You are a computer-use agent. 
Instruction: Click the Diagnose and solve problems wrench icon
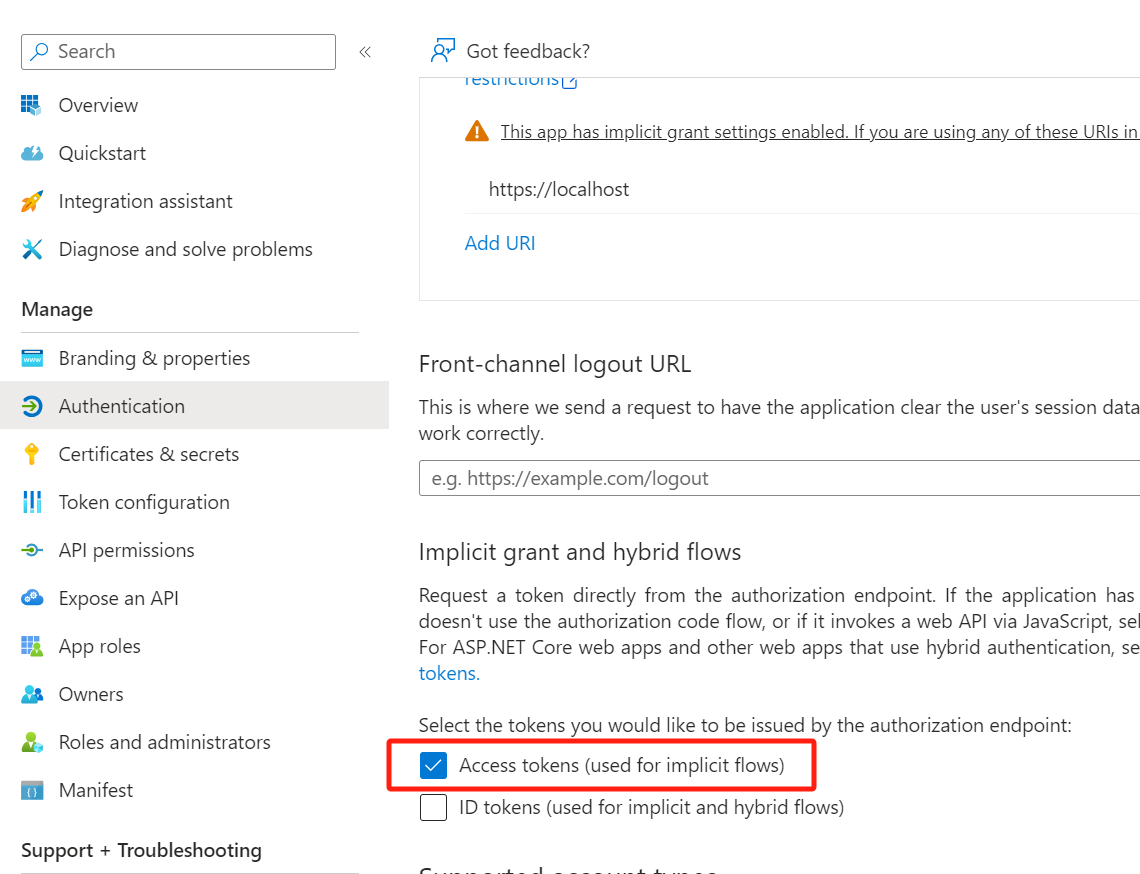[x=31, y=249]
